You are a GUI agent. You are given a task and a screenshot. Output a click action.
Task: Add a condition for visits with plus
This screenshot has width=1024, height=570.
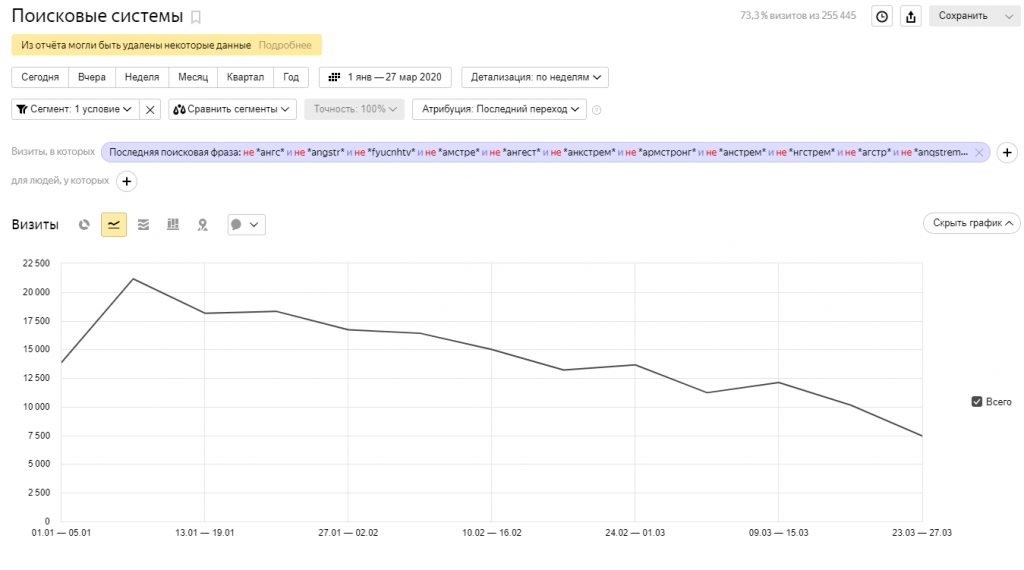1007,152
